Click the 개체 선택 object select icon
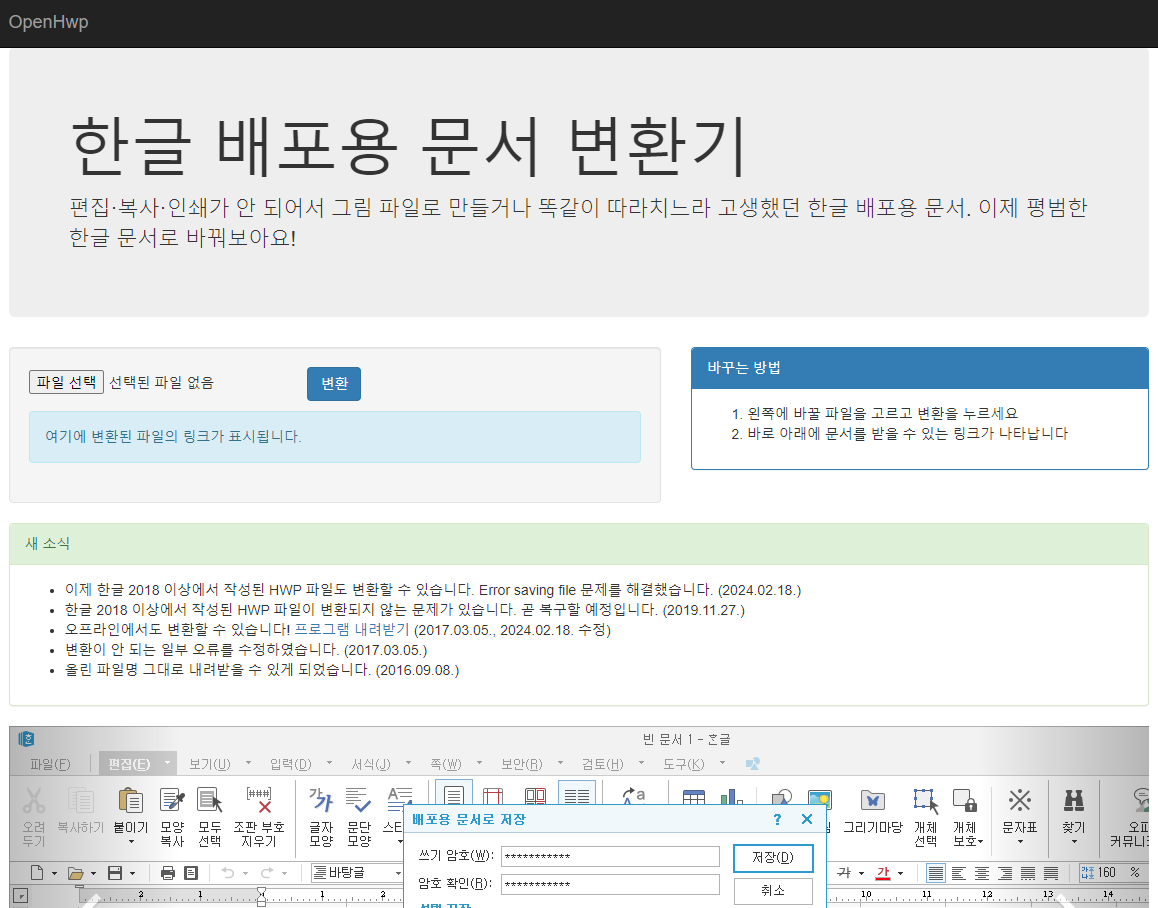The image size is (1158, 908). [x=926, y=800]
